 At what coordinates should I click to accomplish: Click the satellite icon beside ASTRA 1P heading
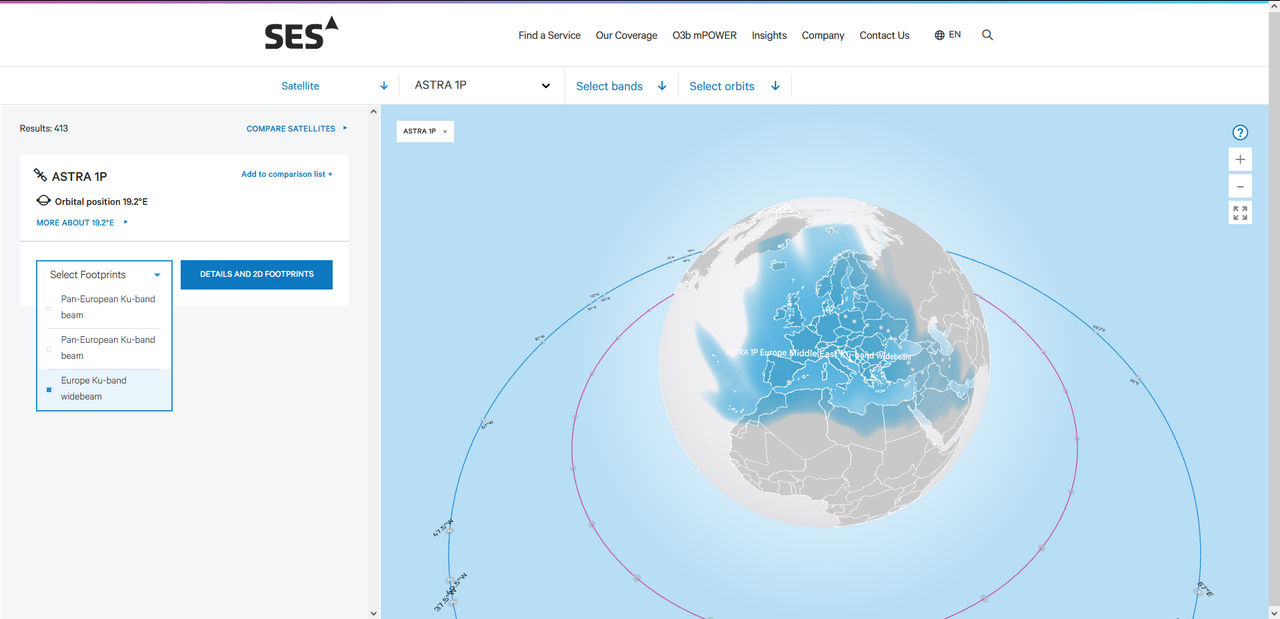pyautogui.click(x=41, y=176)
